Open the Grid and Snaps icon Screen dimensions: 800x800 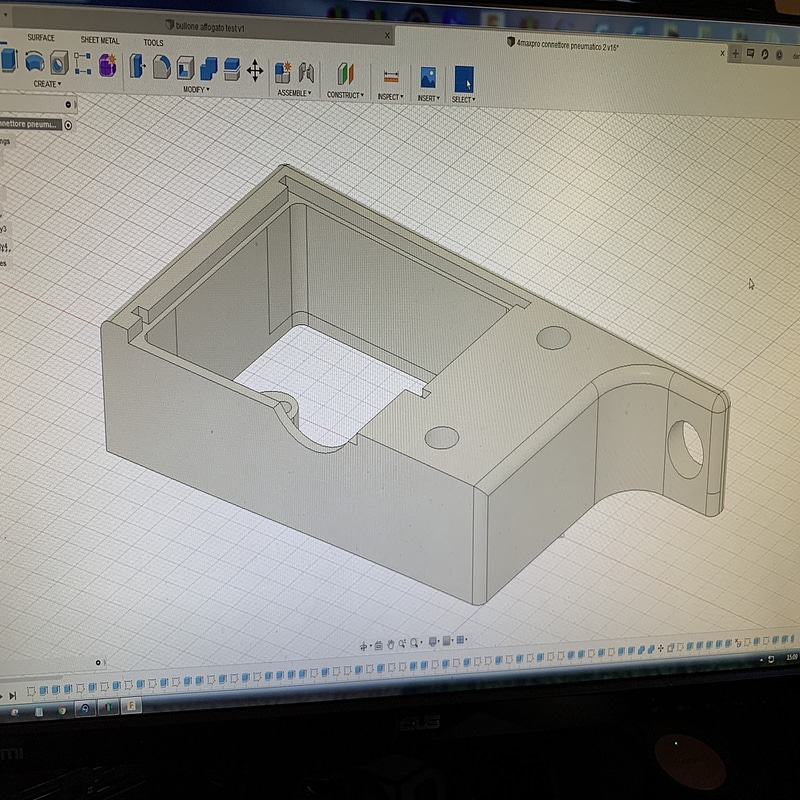coord(446,640)
